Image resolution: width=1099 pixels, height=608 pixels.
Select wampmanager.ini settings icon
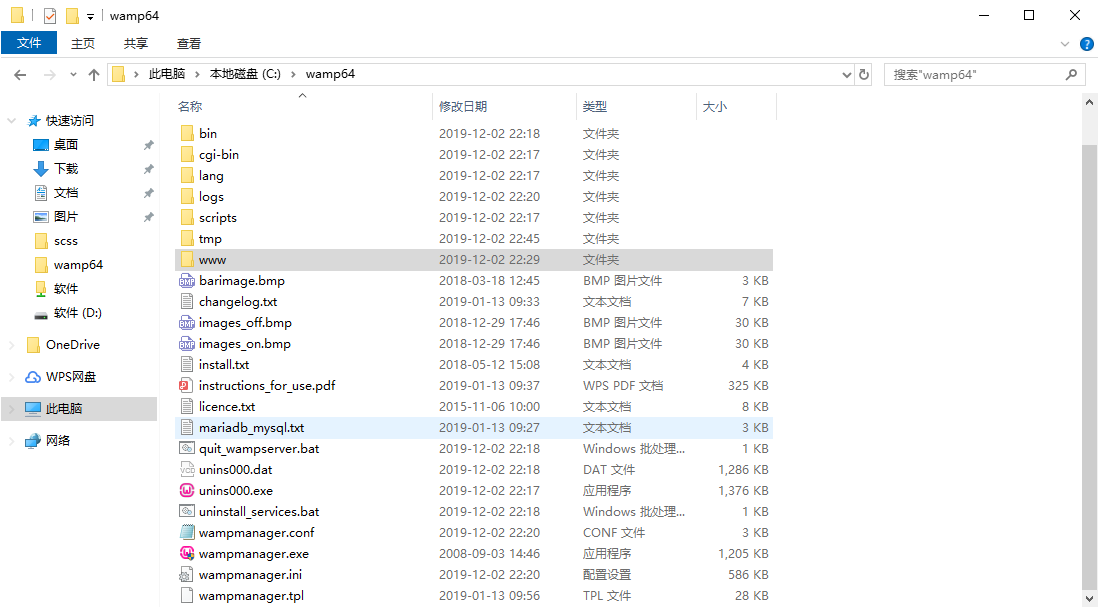click(x=186, y=574)
